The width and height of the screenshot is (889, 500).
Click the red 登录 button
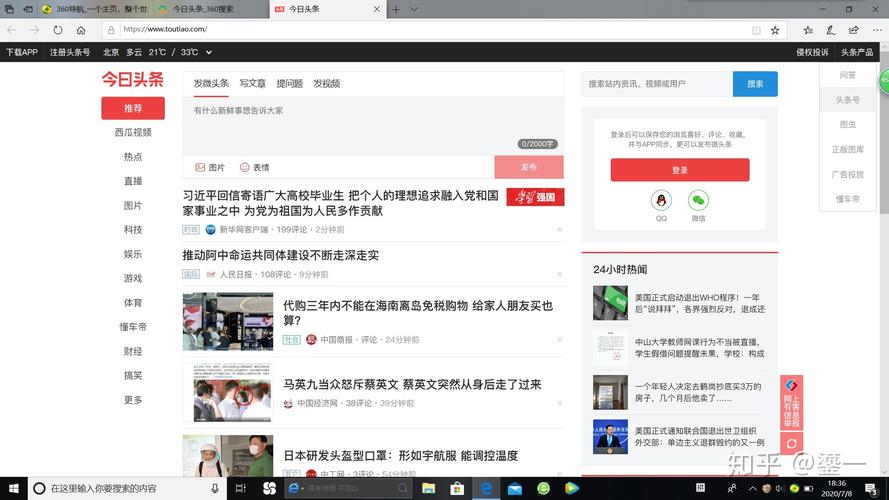point(680,170)
